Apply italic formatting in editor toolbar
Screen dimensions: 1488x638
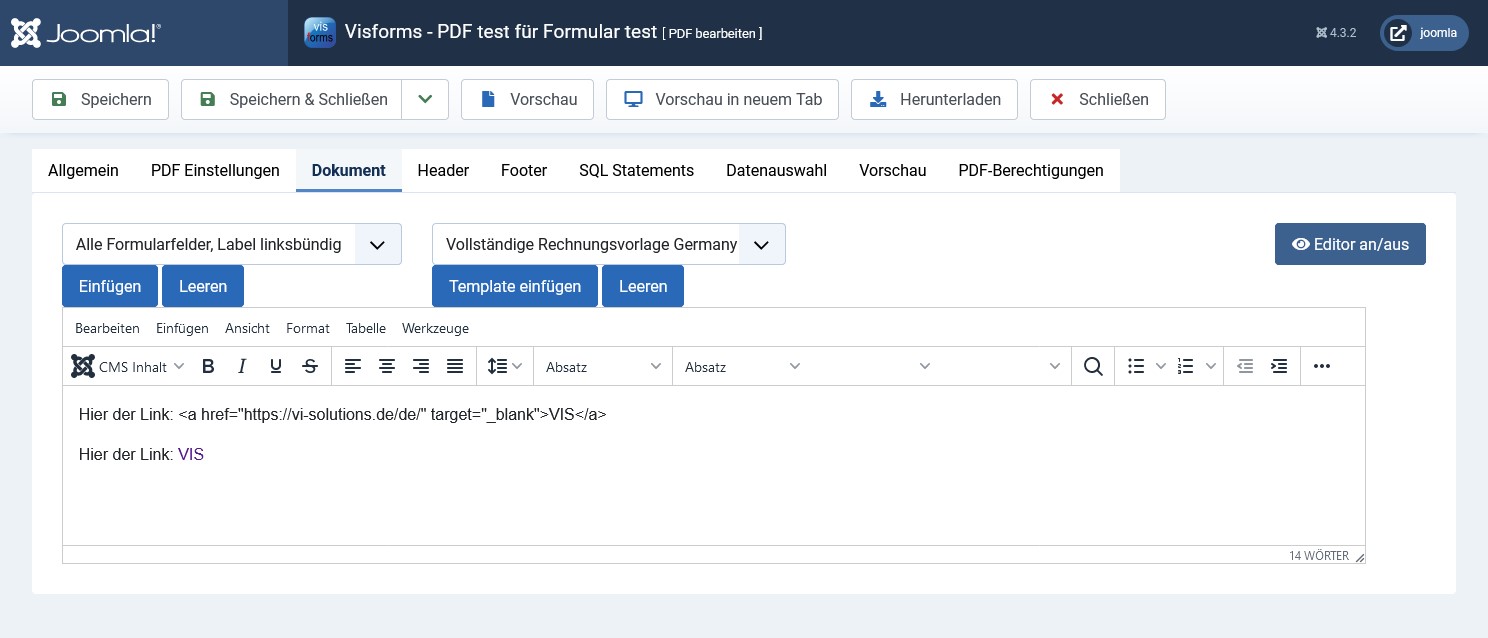coord(242,367)
